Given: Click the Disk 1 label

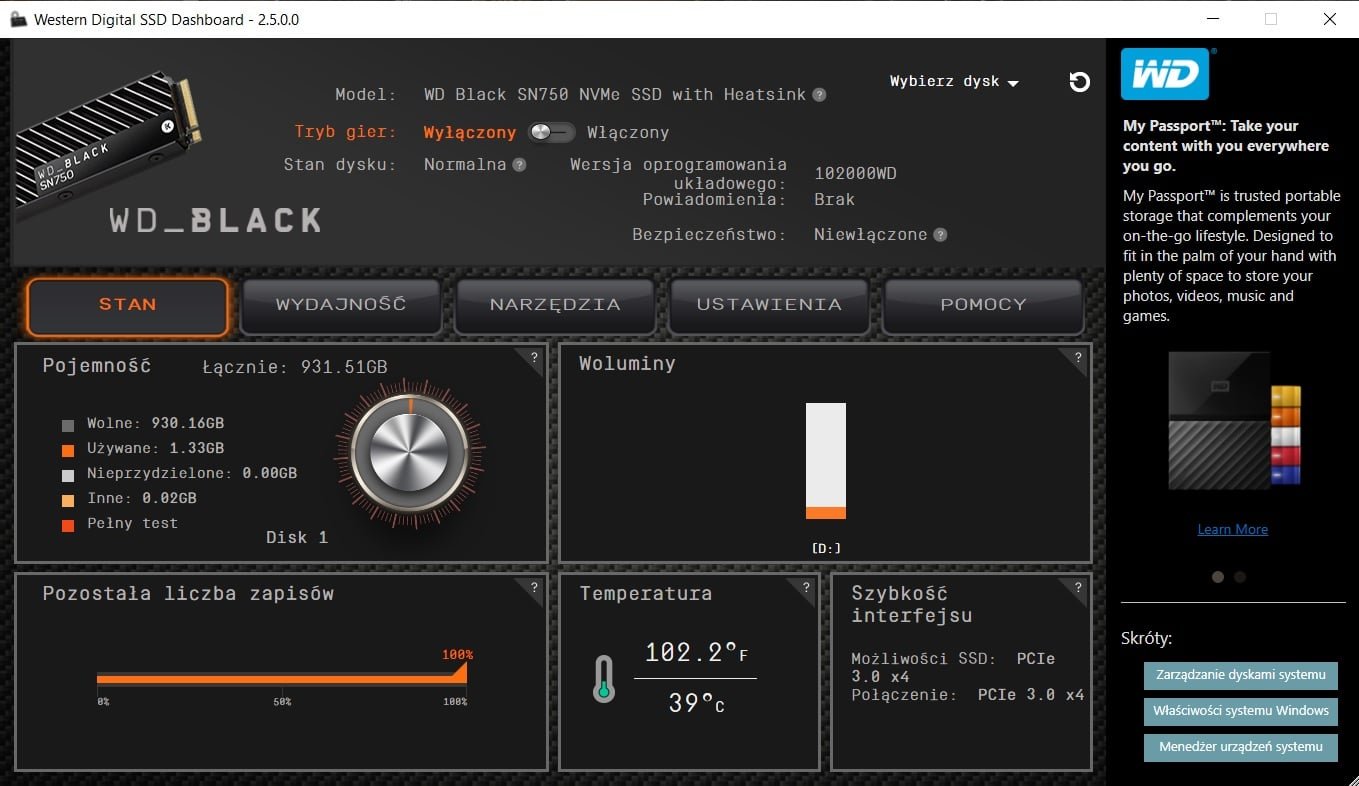Looking at the screenshot, I should (297, 538).
